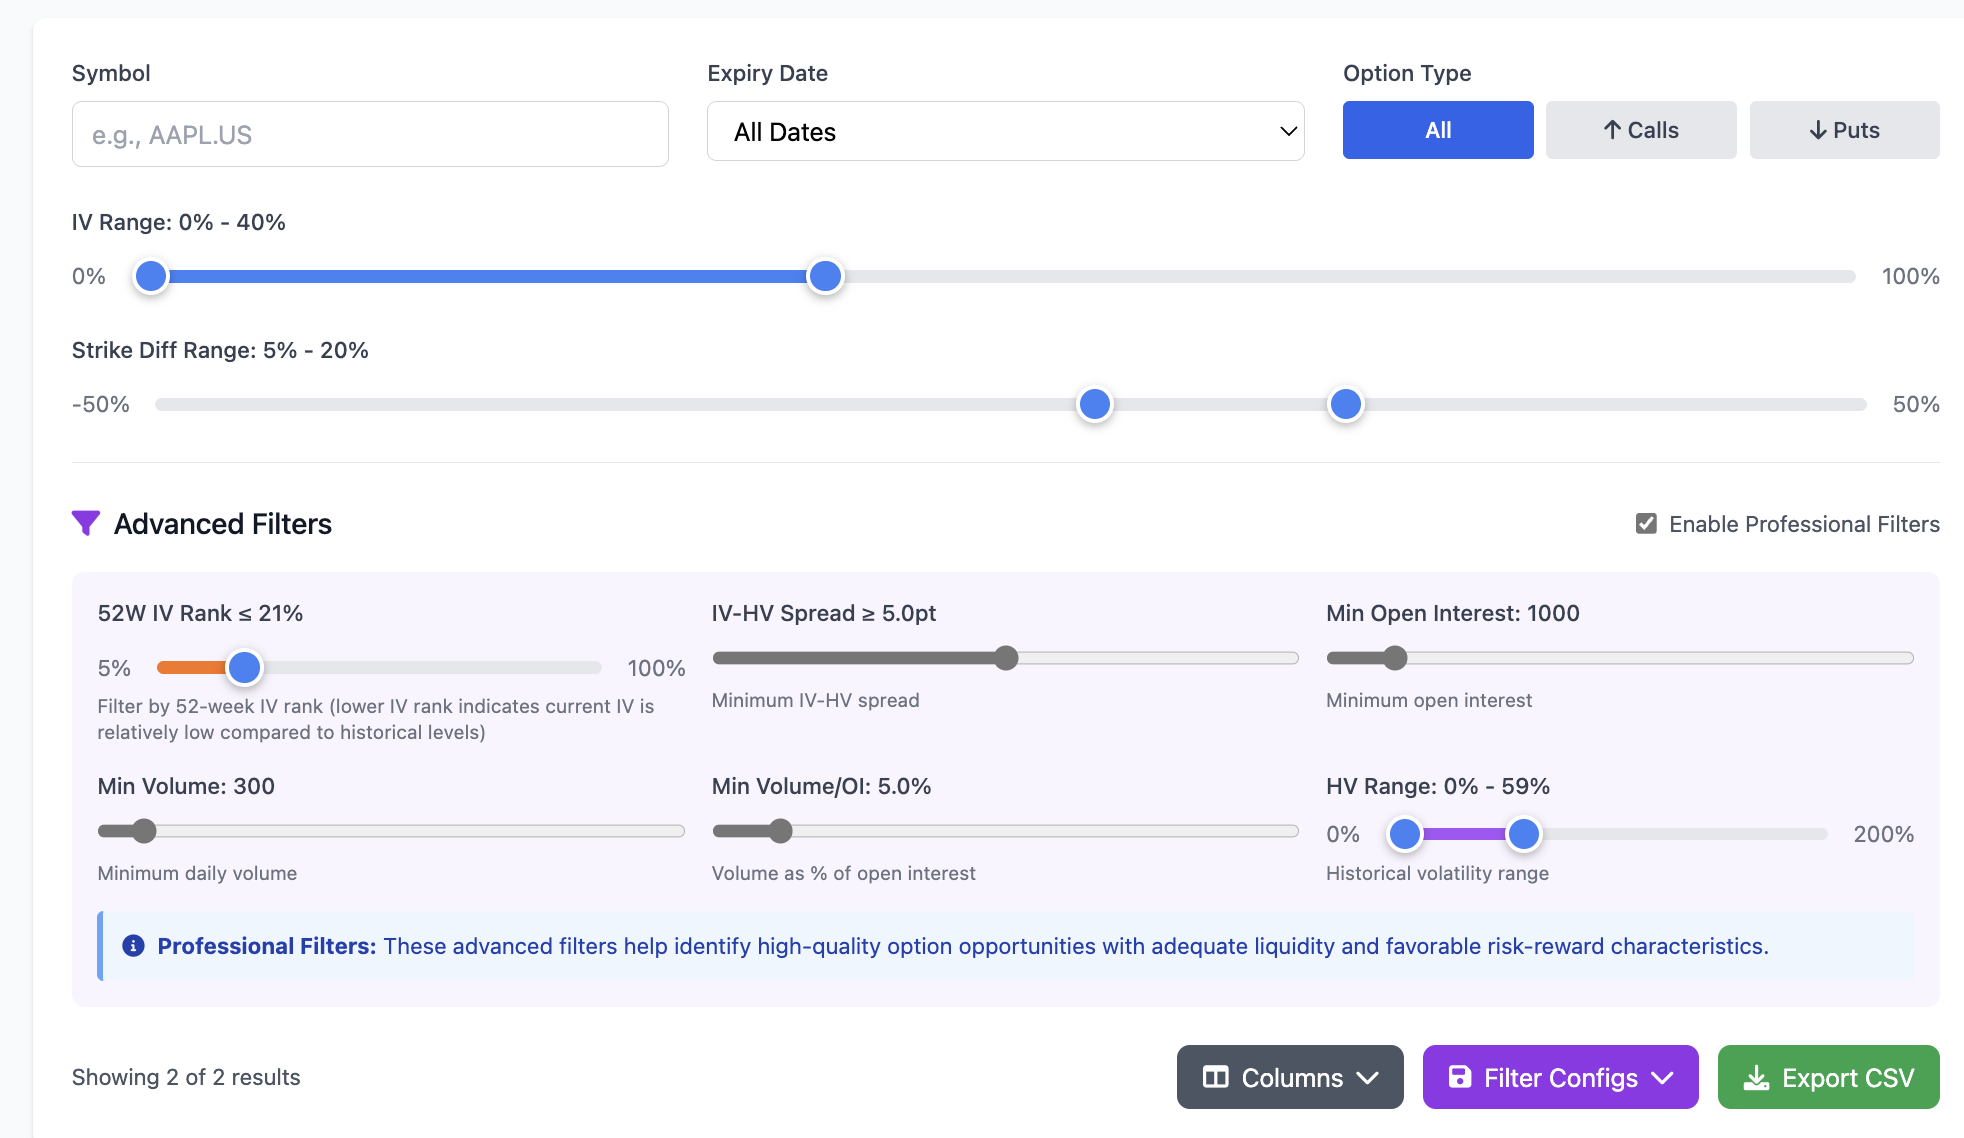The image size is (1964, 1138).
Task: Click the Export CSV button
Action: pyautogui.click(x=1828, y=1077)
